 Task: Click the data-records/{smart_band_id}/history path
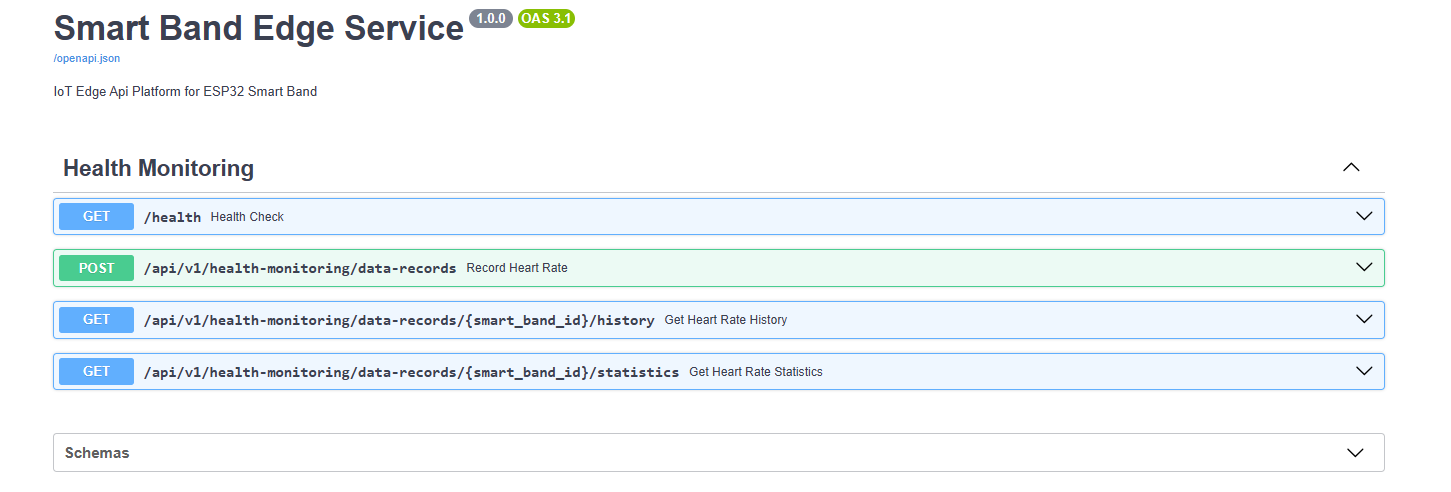tap(399, 320)
